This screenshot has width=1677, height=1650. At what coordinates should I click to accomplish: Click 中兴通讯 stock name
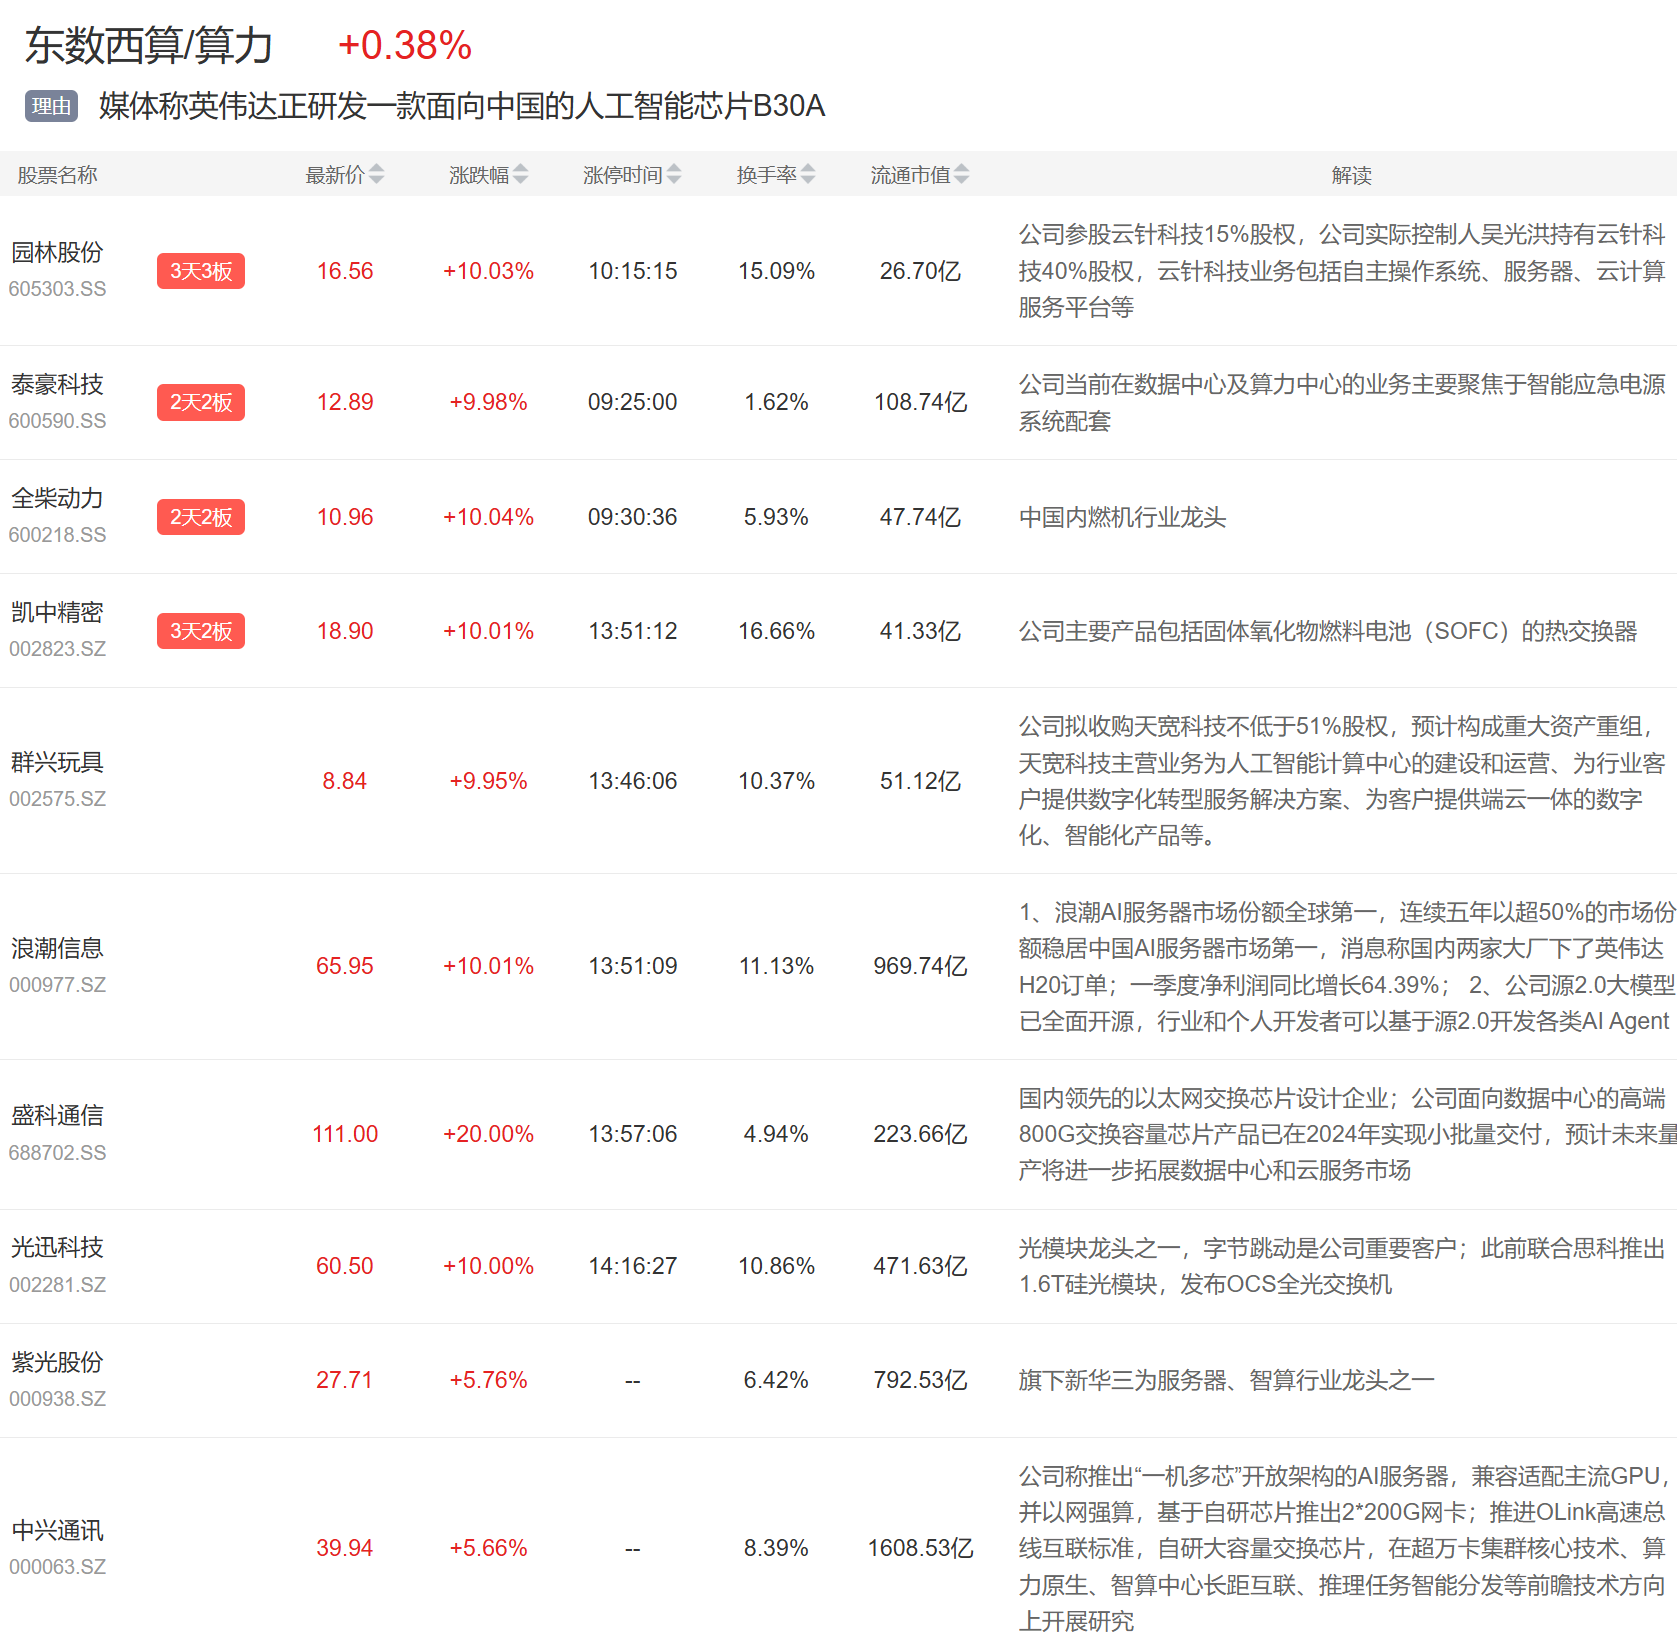[x=57, y=1531]
